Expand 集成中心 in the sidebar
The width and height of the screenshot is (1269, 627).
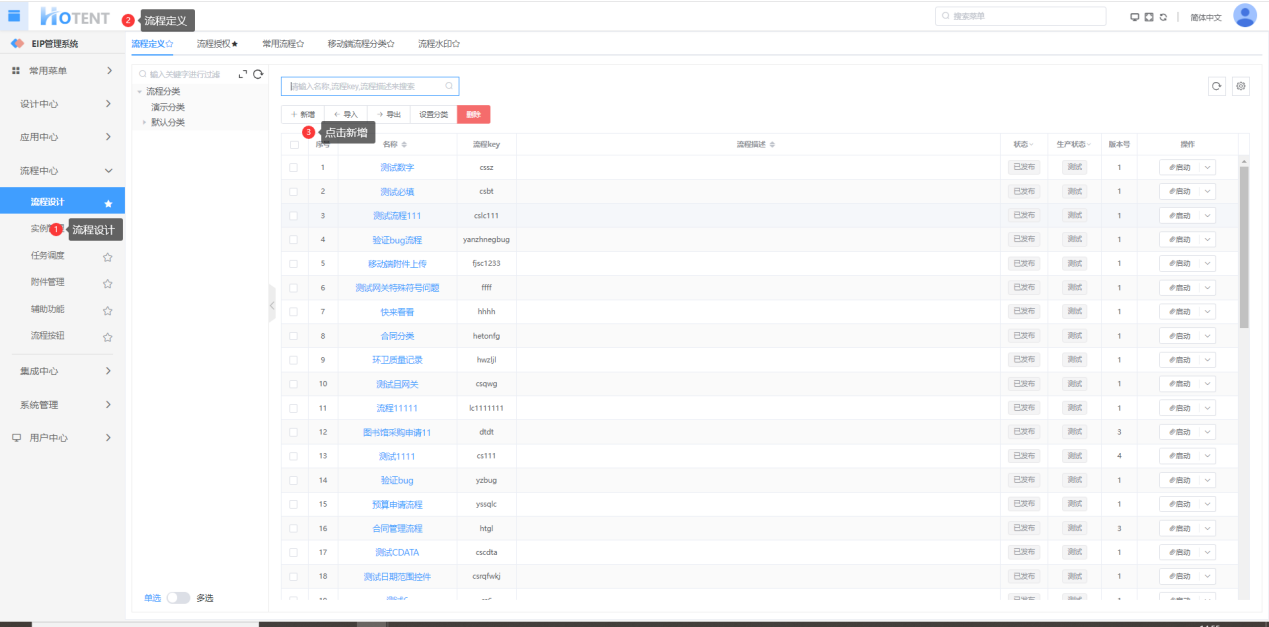pyautogui.click(x=62, y=371)
